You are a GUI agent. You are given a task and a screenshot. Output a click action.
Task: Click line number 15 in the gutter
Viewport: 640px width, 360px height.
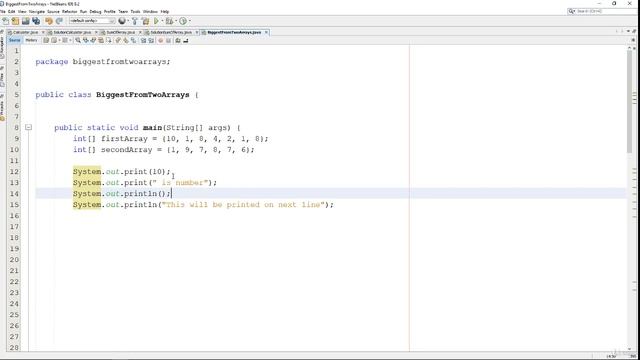(14, 204)
